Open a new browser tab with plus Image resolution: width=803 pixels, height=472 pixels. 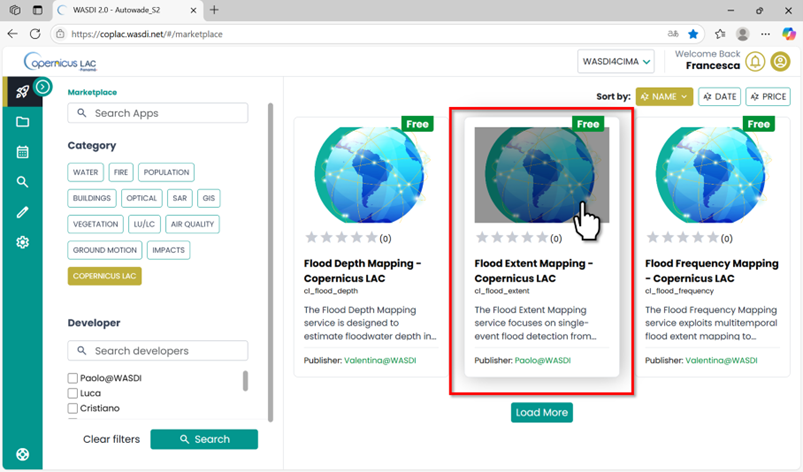(x=214, y=10)
